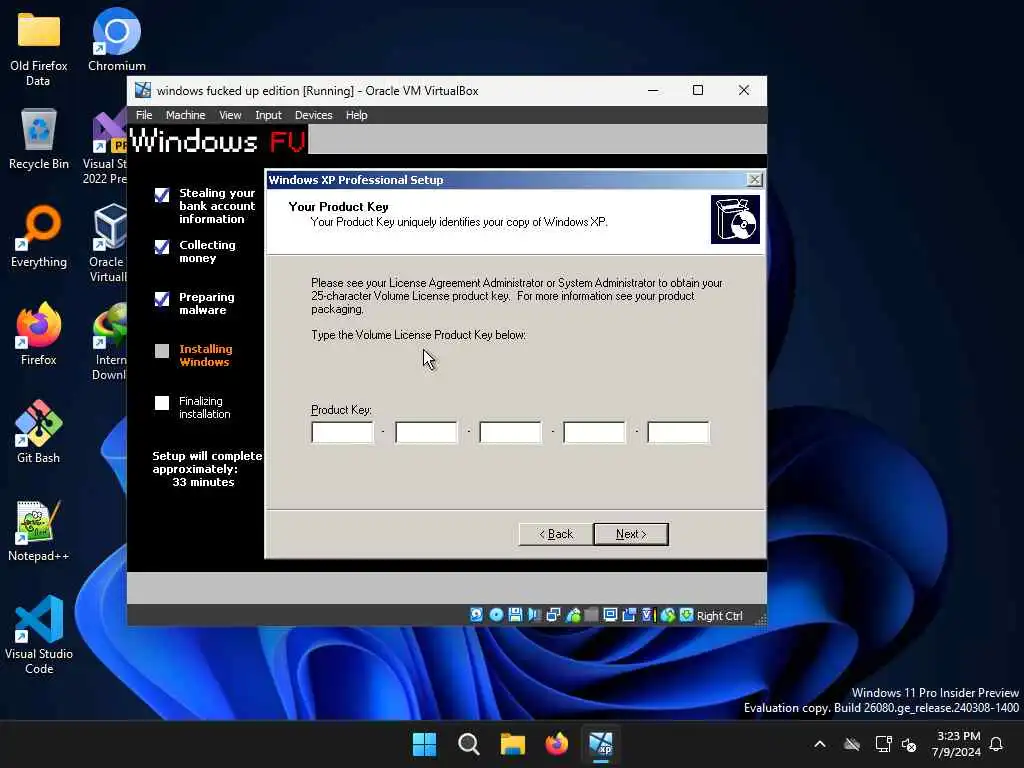This screenshot has width=1024, height=768.
Task: Click the hard disk activity icon in VirtualBox status bar
Action: click(x=477, y=615)
